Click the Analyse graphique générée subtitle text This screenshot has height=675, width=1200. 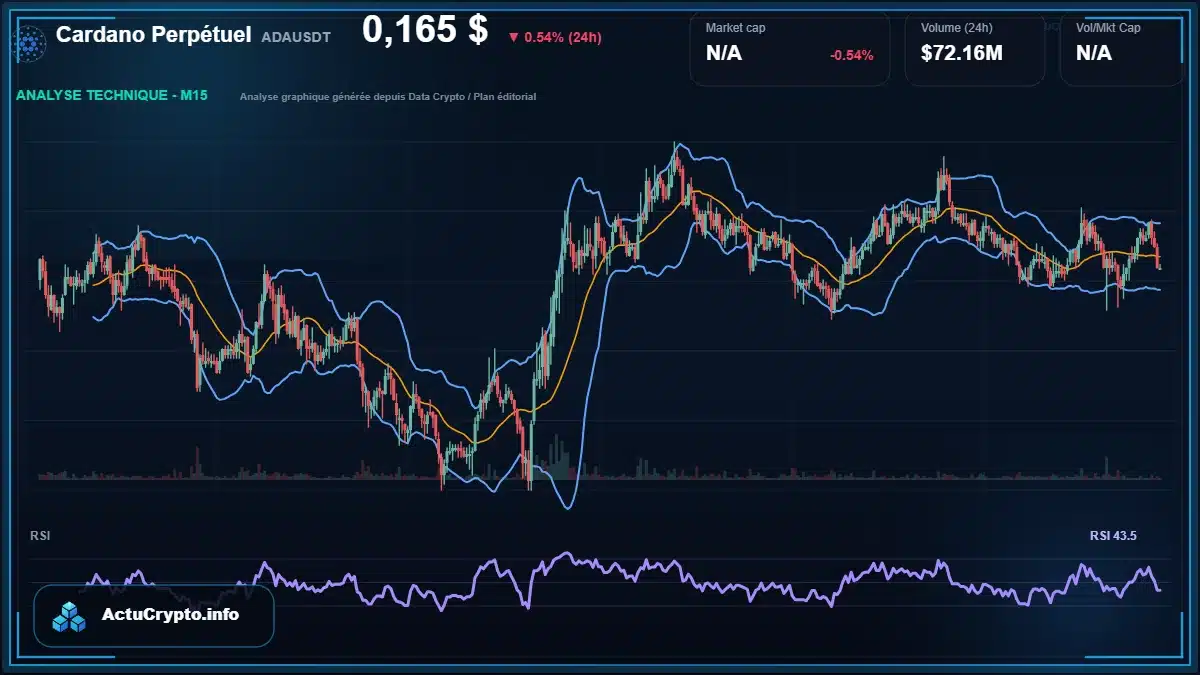coord(388,97)
